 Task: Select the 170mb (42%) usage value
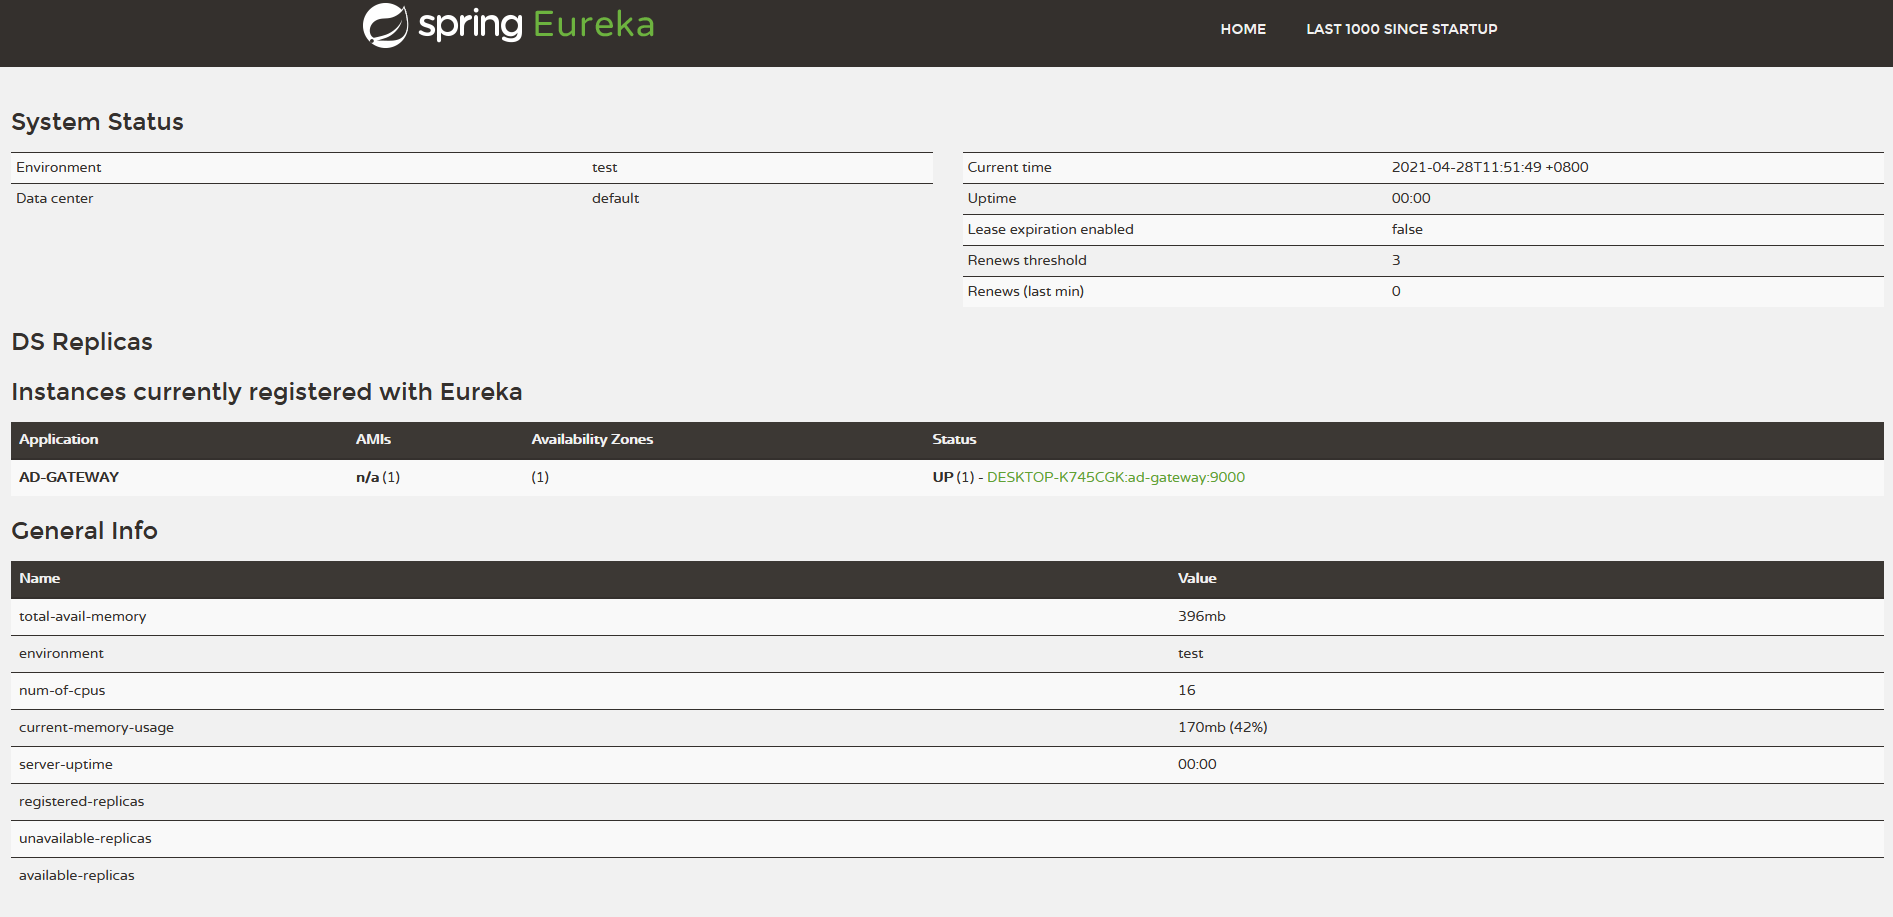[1223, 727]
